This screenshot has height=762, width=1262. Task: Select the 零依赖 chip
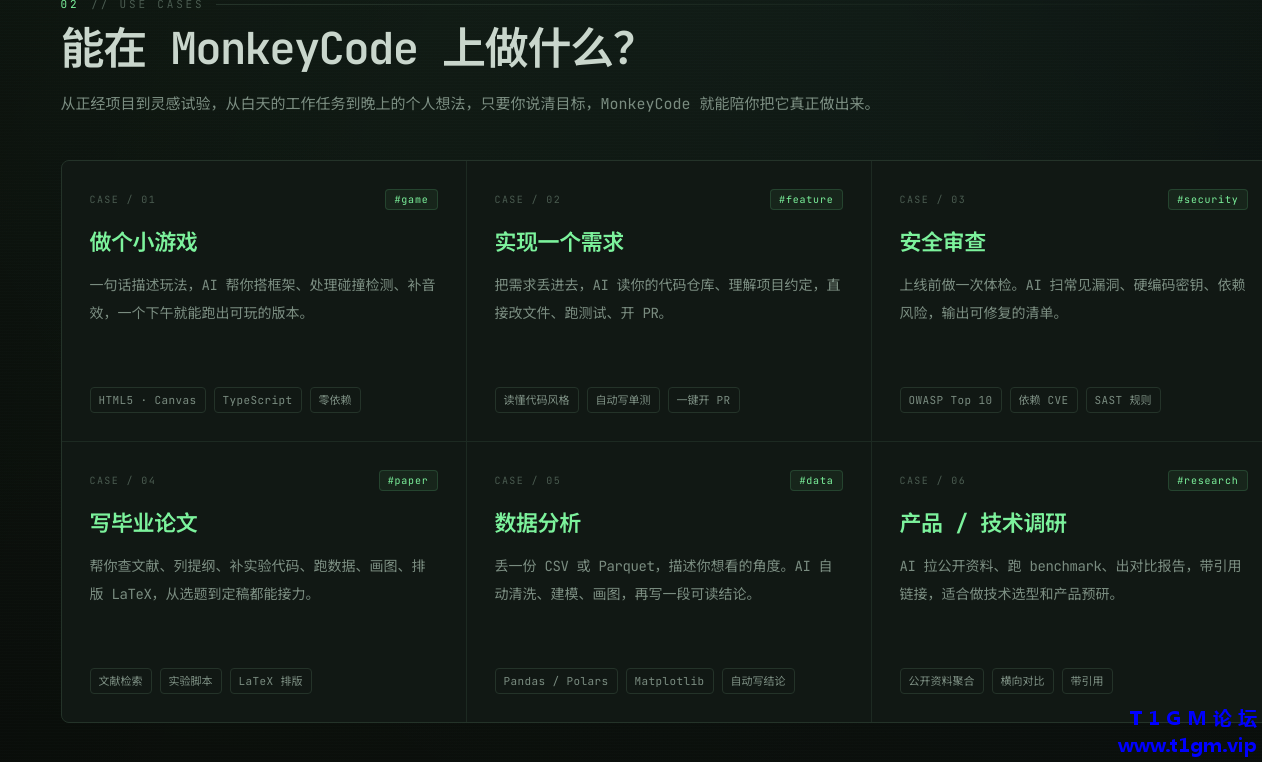[x=335, y=400]
